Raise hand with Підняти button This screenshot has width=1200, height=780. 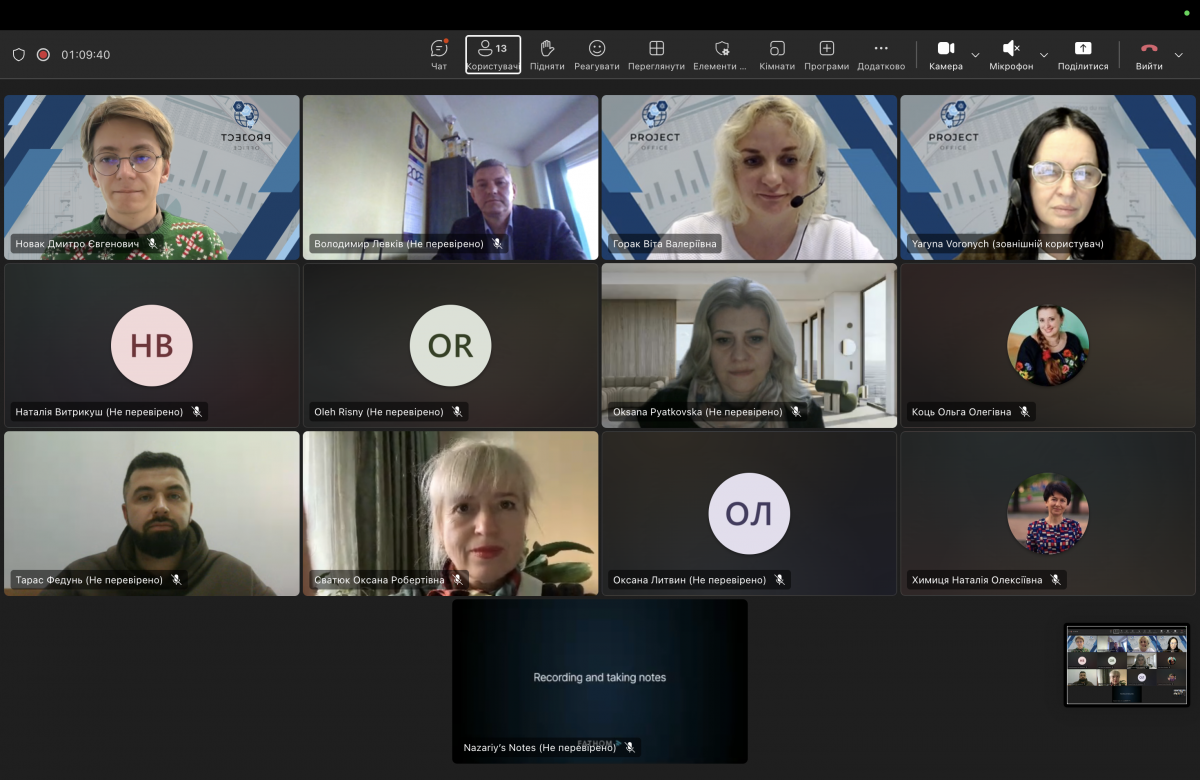click(547, 54)
